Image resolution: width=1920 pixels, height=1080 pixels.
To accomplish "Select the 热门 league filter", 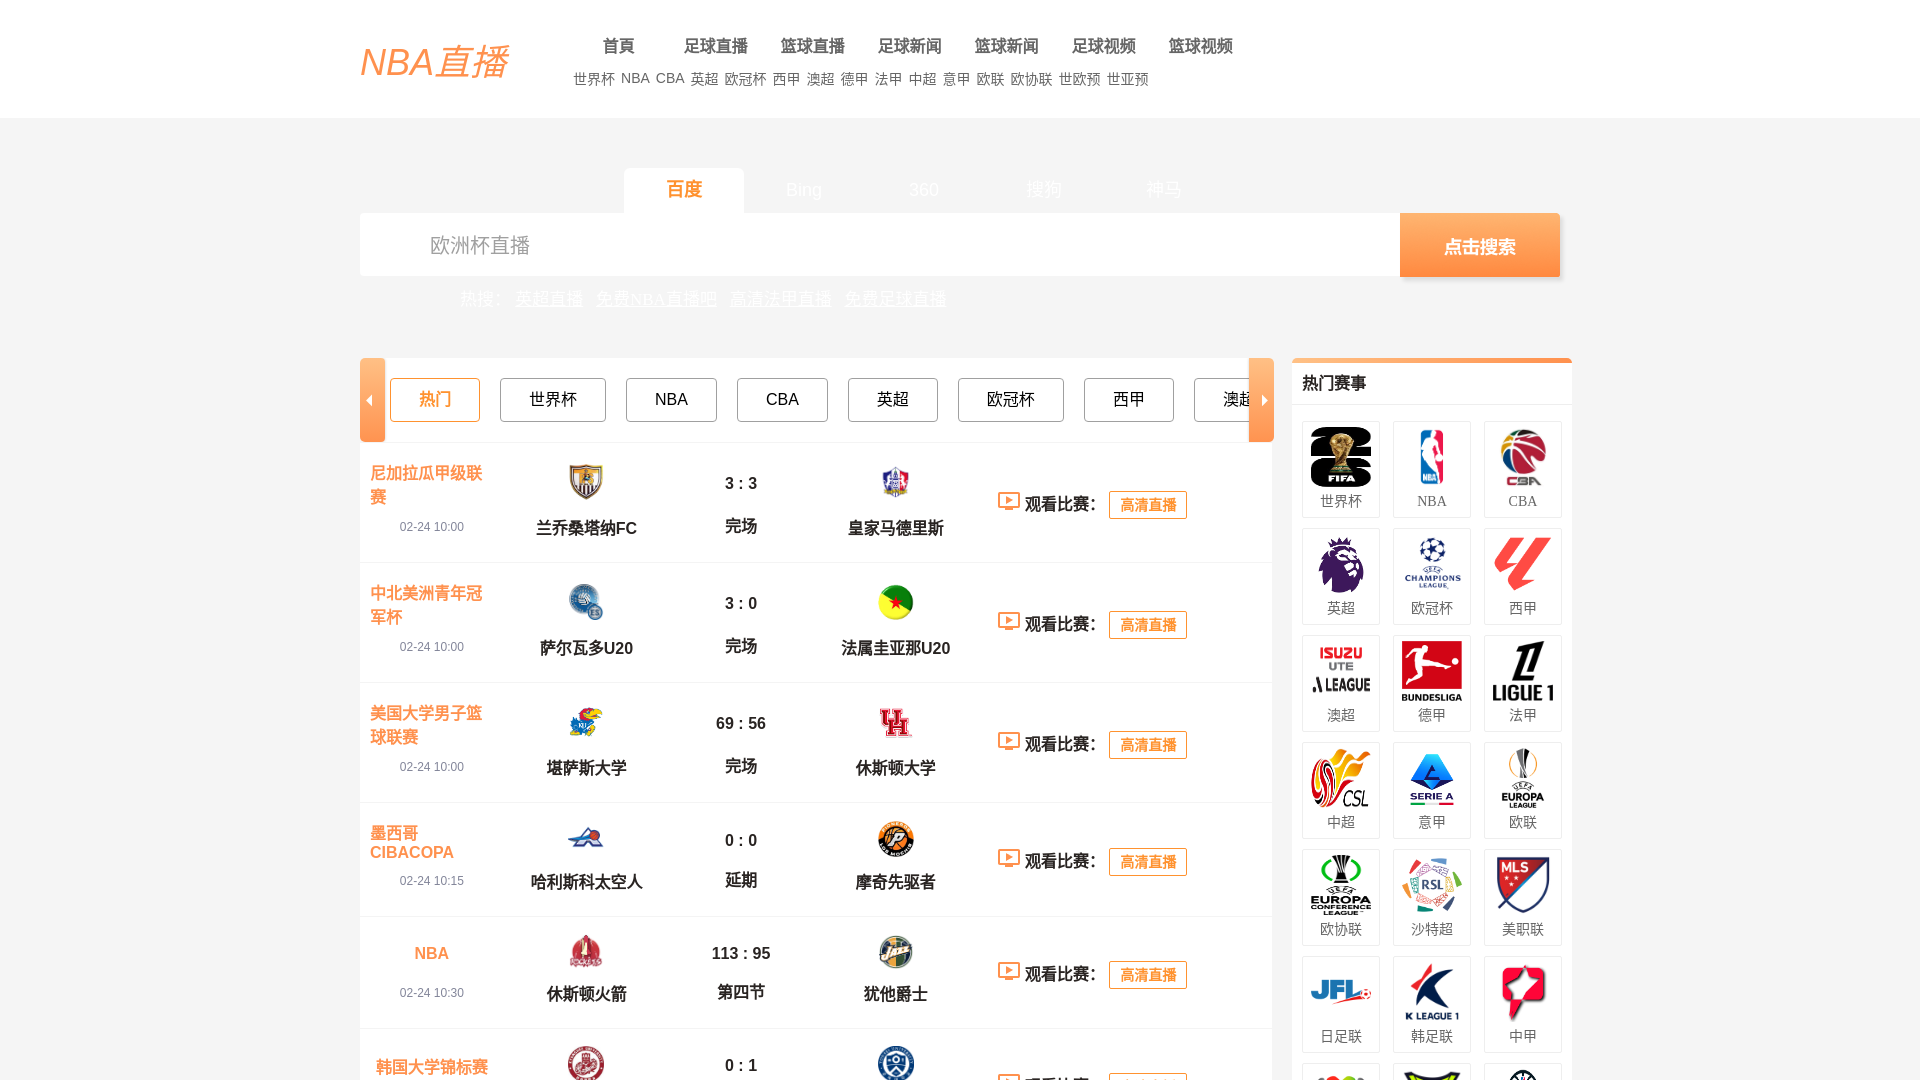I will [x=435, y=400].
